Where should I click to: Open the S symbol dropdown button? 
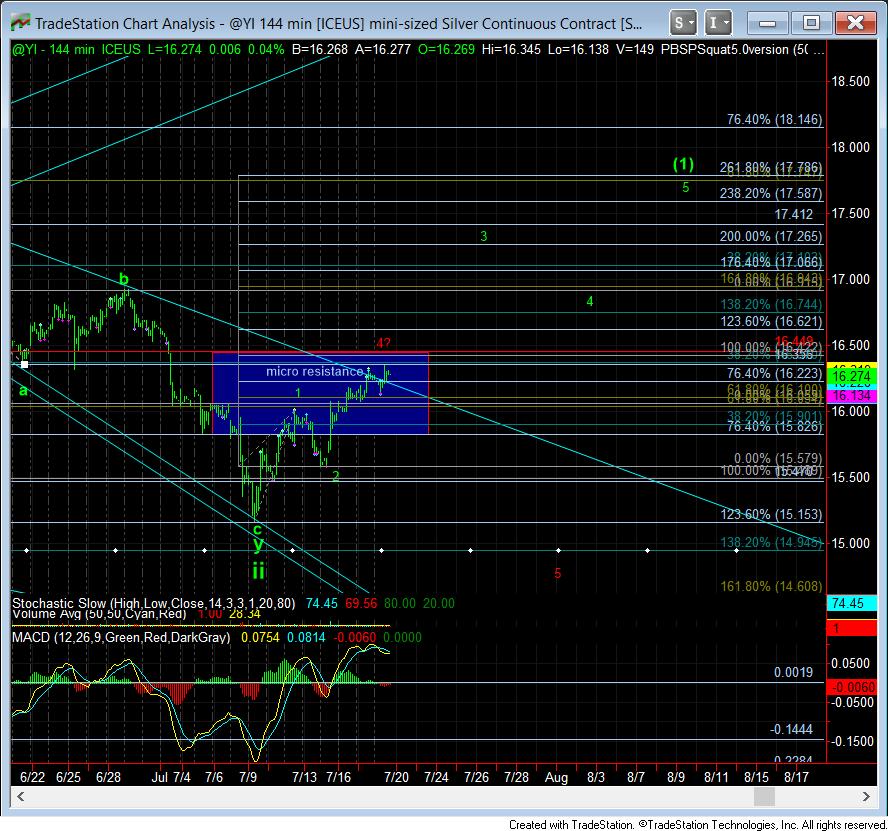[683, 23]
